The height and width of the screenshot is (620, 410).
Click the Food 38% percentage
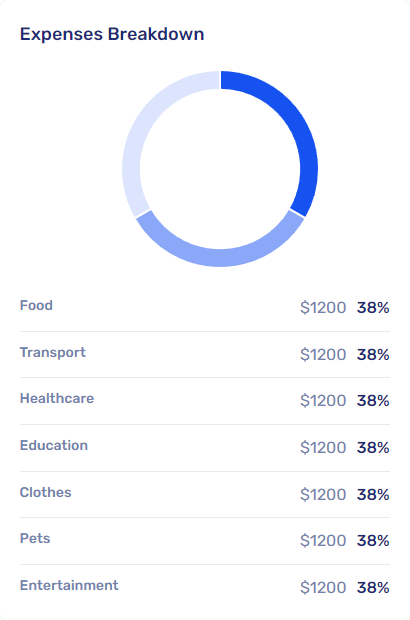click(373, 308)
